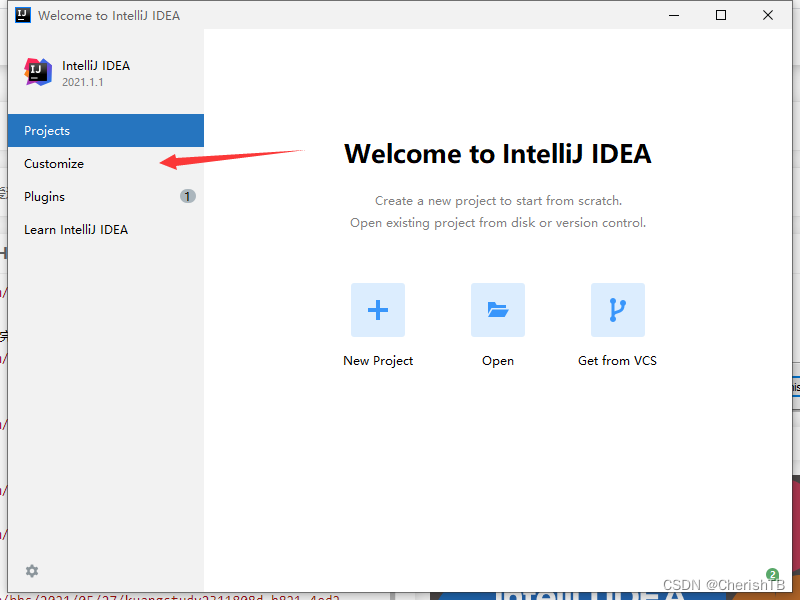Screen dimensions: 800x600
Task: Maximize the Welcome to IntelliJ IDEA window
Action: tap(721, 15)
